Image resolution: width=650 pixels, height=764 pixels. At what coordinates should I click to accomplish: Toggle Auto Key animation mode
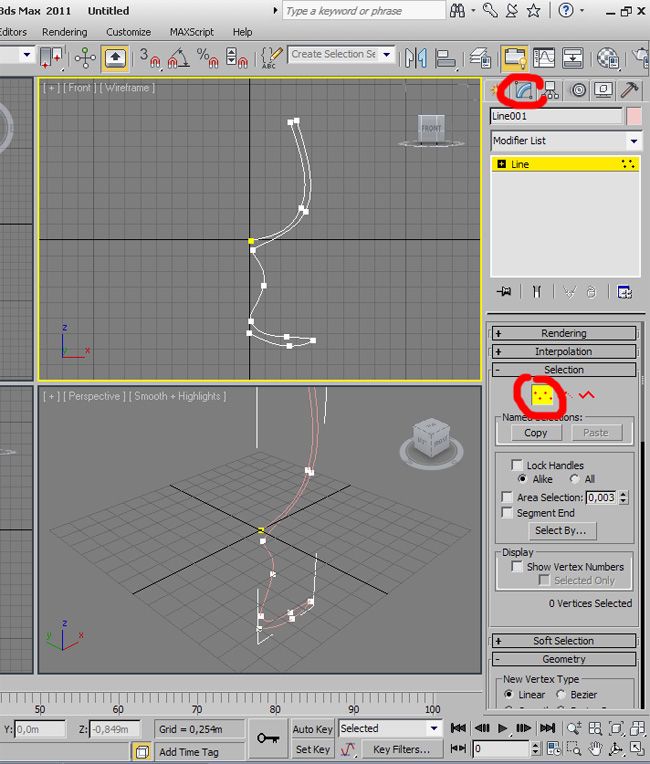point(312,729)
